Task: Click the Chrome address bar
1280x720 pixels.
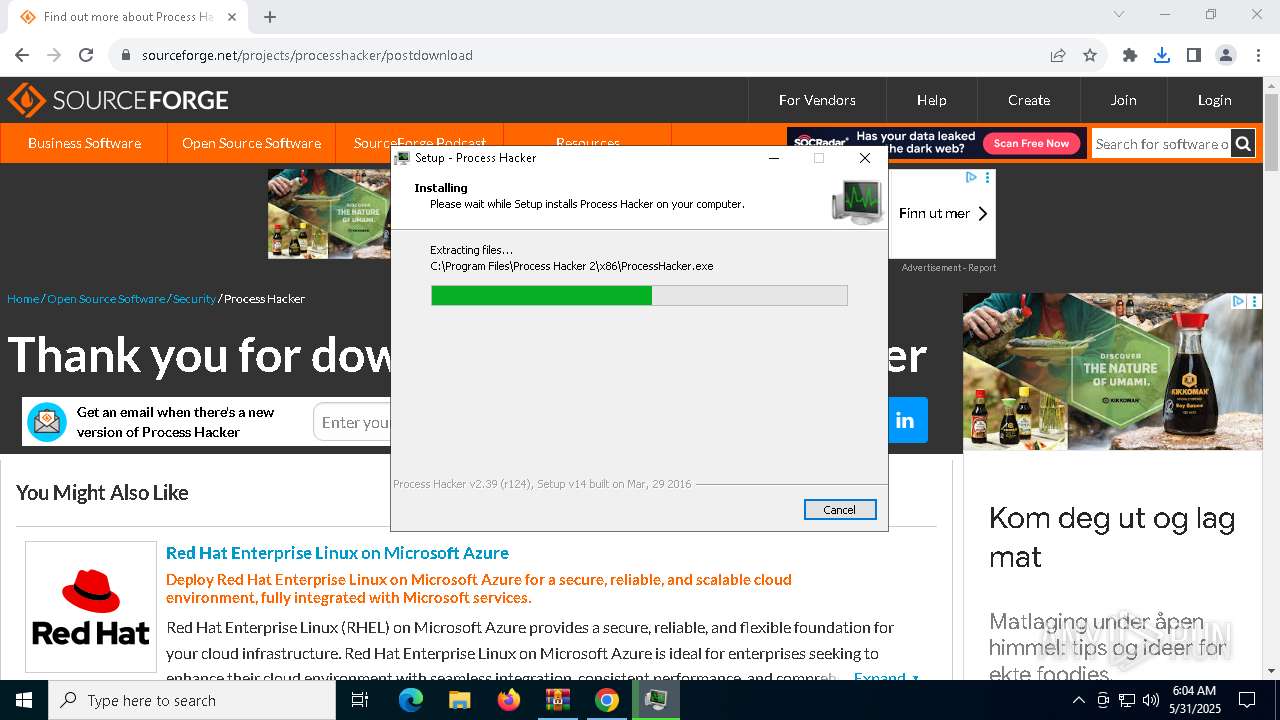Action: (580, 55)
